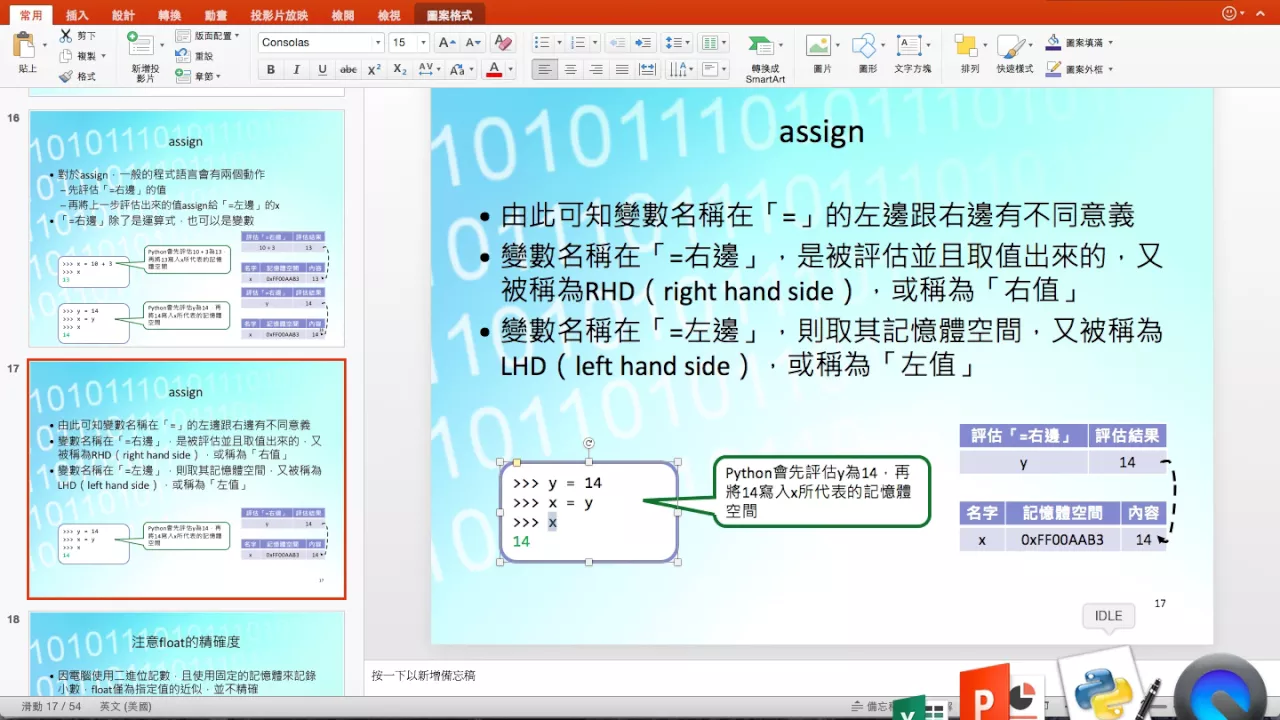Open the Home (常用) ribbon tab
This screenshot has height=720, width=1280.
pos(31,15)
